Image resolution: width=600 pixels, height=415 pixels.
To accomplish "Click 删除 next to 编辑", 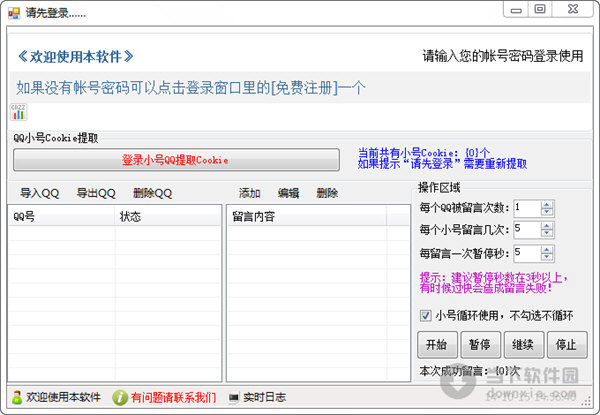I will pyautogui.click(x=327, y=193).
